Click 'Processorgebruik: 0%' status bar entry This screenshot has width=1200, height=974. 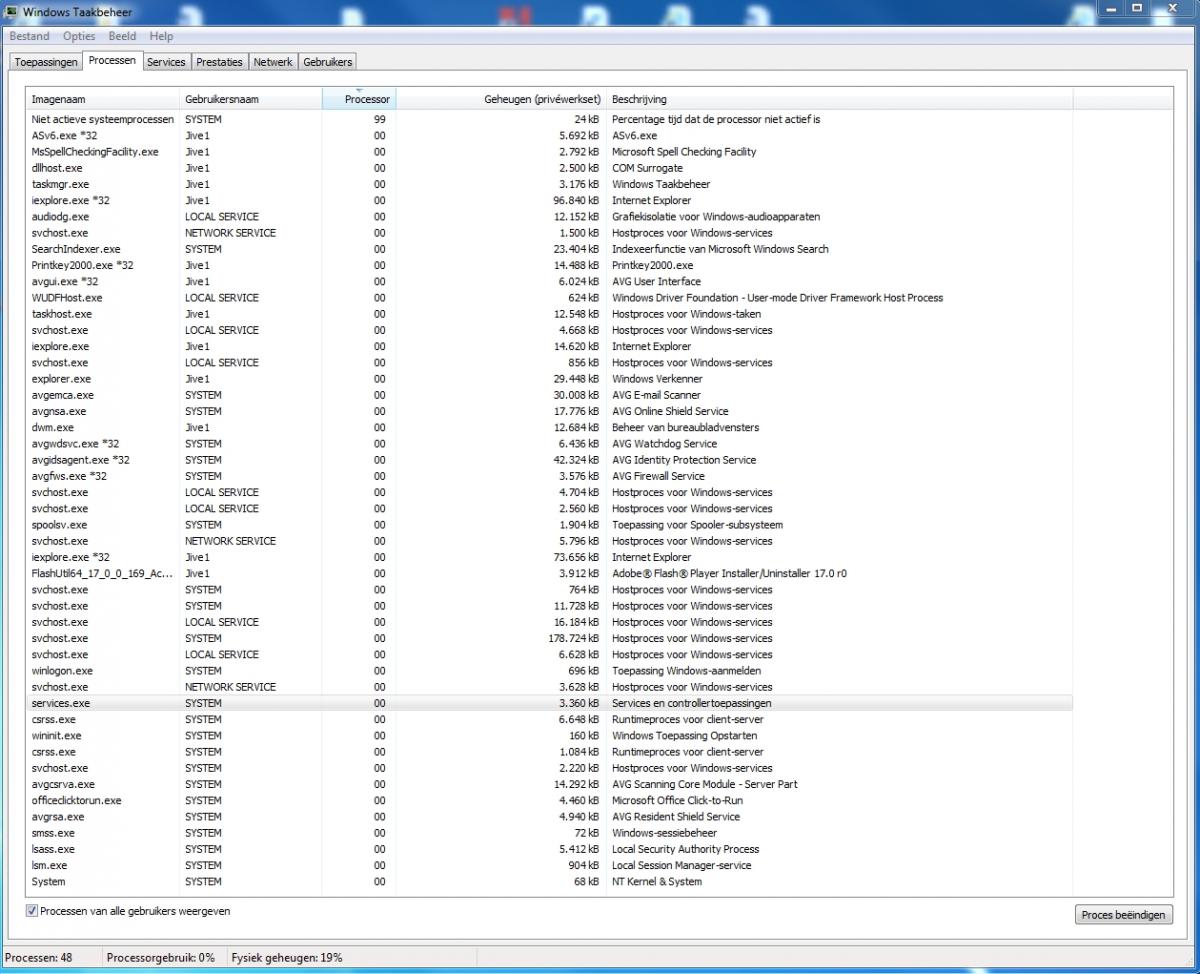click(160, 957)
